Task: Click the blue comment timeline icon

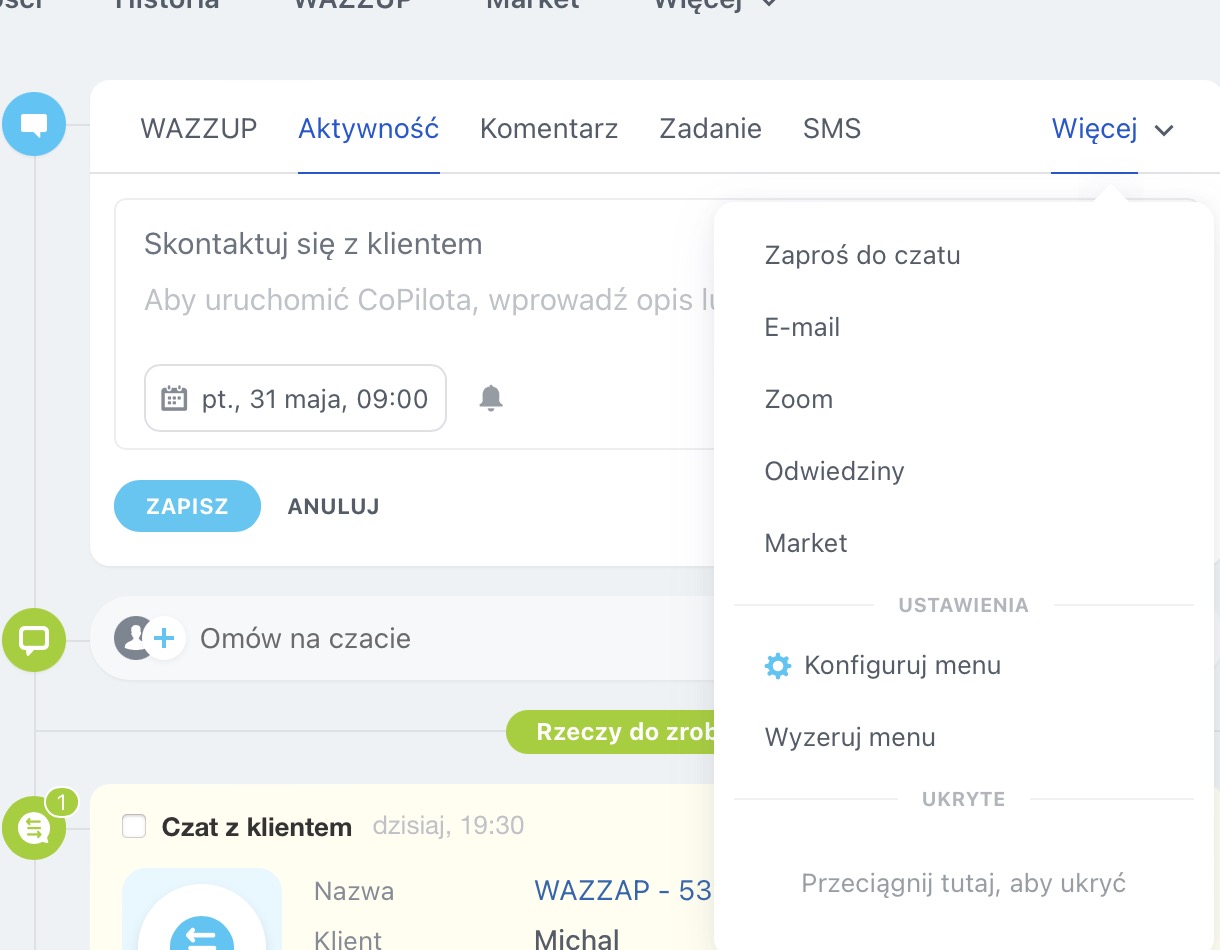Action: coord(34,125)
